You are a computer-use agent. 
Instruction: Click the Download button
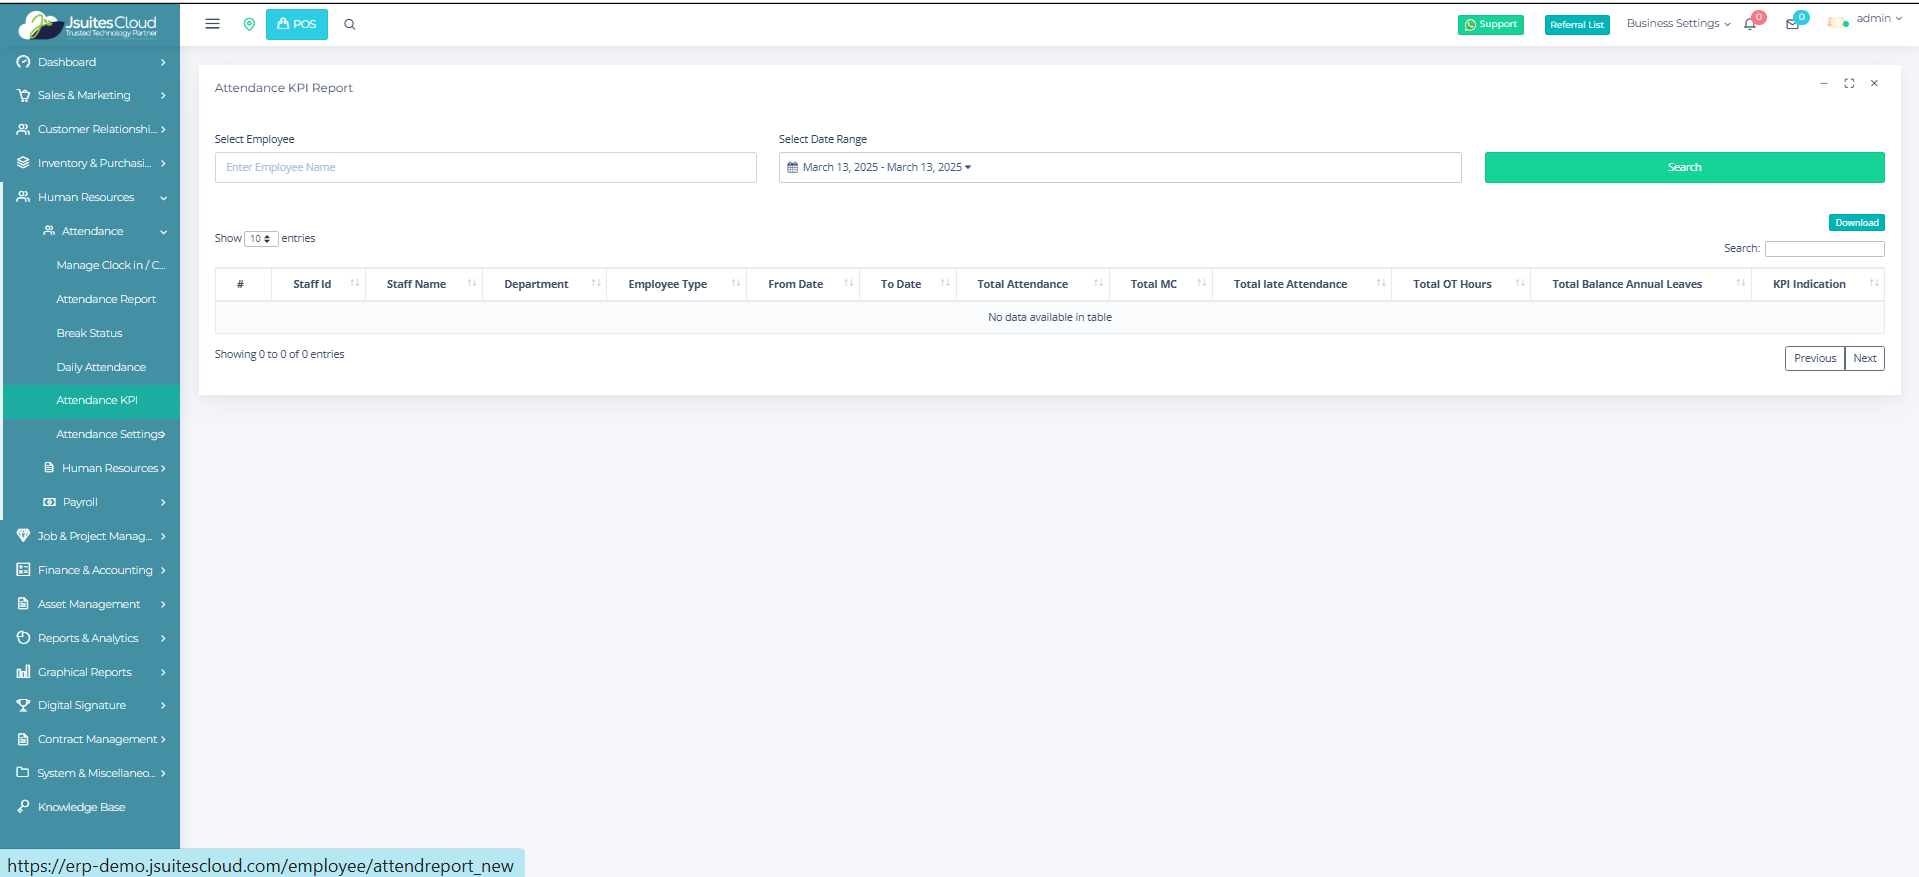coord(1856,223)
